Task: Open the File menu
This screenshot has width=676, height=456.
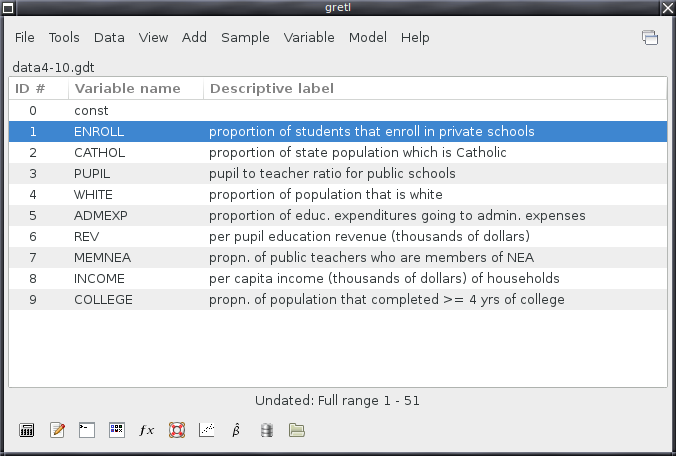Action: tap(25, 37)
